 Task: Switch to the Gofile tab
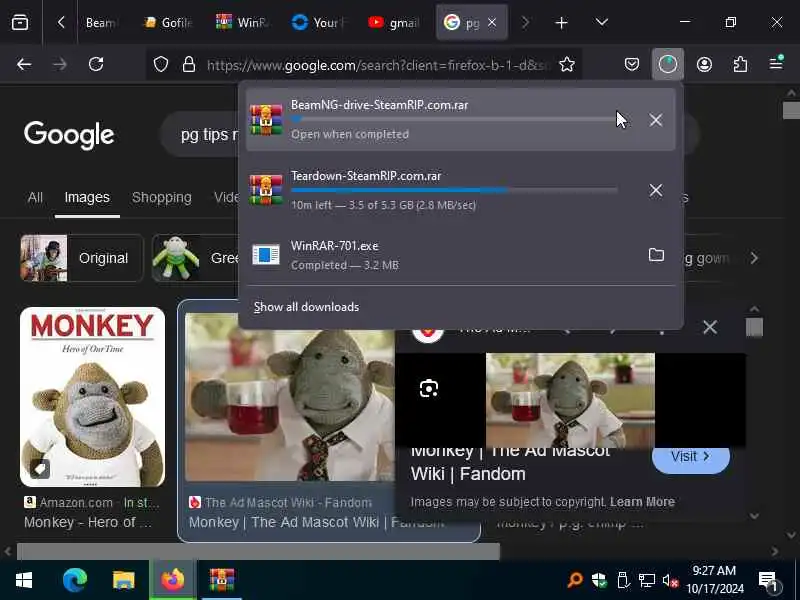(169, 22)
